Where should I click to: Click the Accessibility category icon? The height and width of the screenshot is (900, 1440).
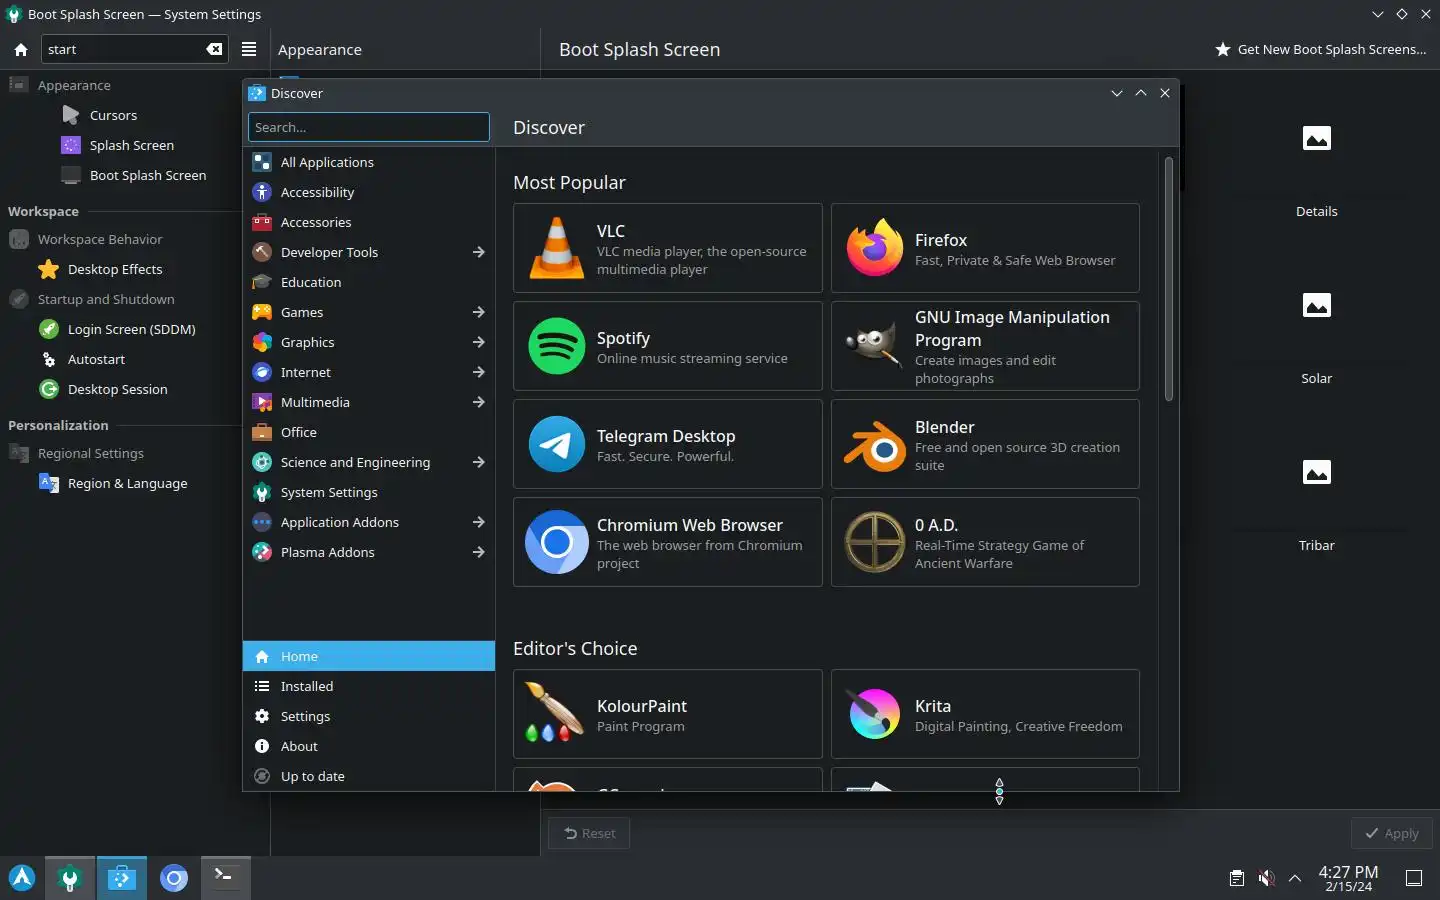point(262,192)
